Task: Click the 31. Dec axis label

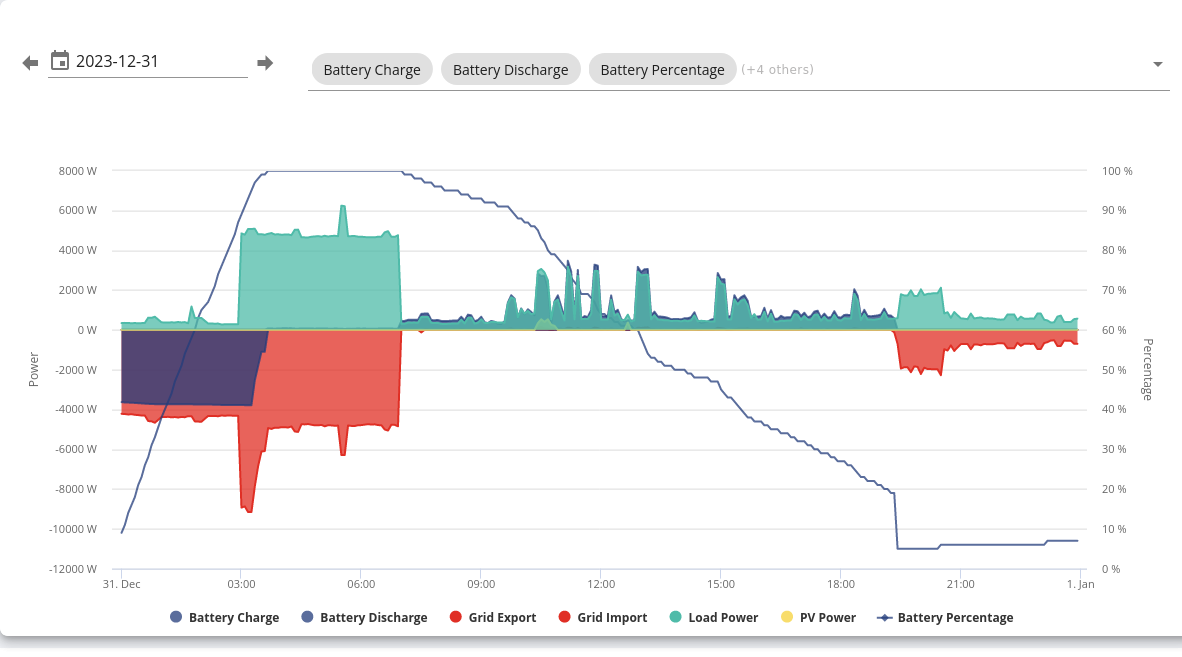Action: coord(121,584)
